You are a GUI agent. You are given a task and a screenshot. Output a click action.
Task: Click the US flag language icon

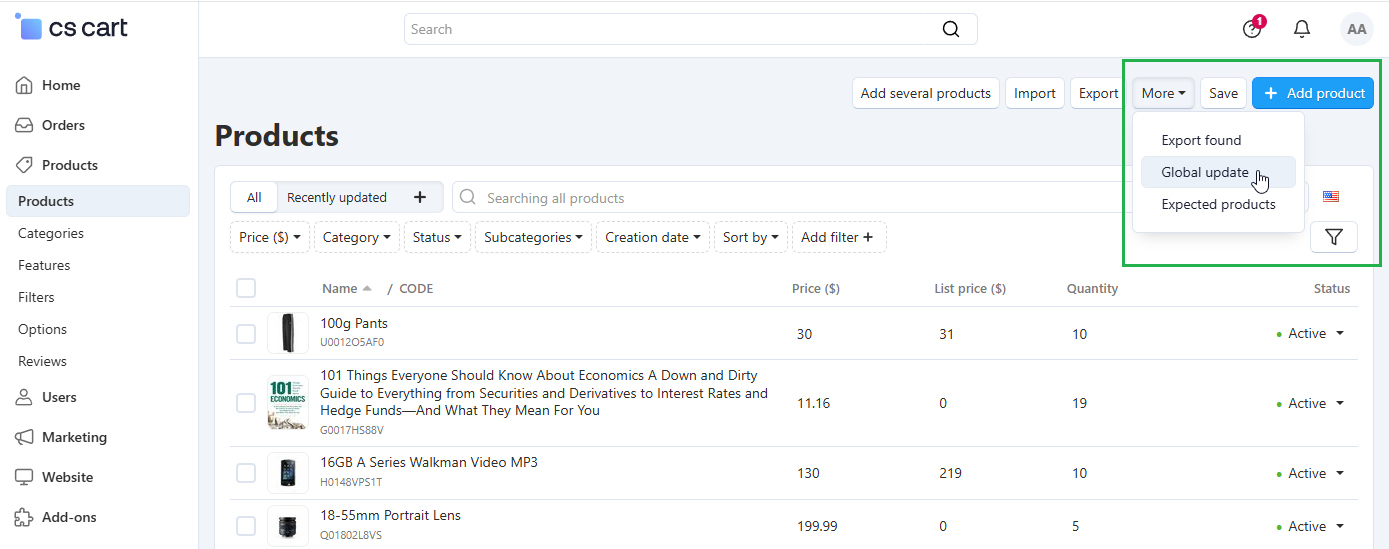(1331, 196)
